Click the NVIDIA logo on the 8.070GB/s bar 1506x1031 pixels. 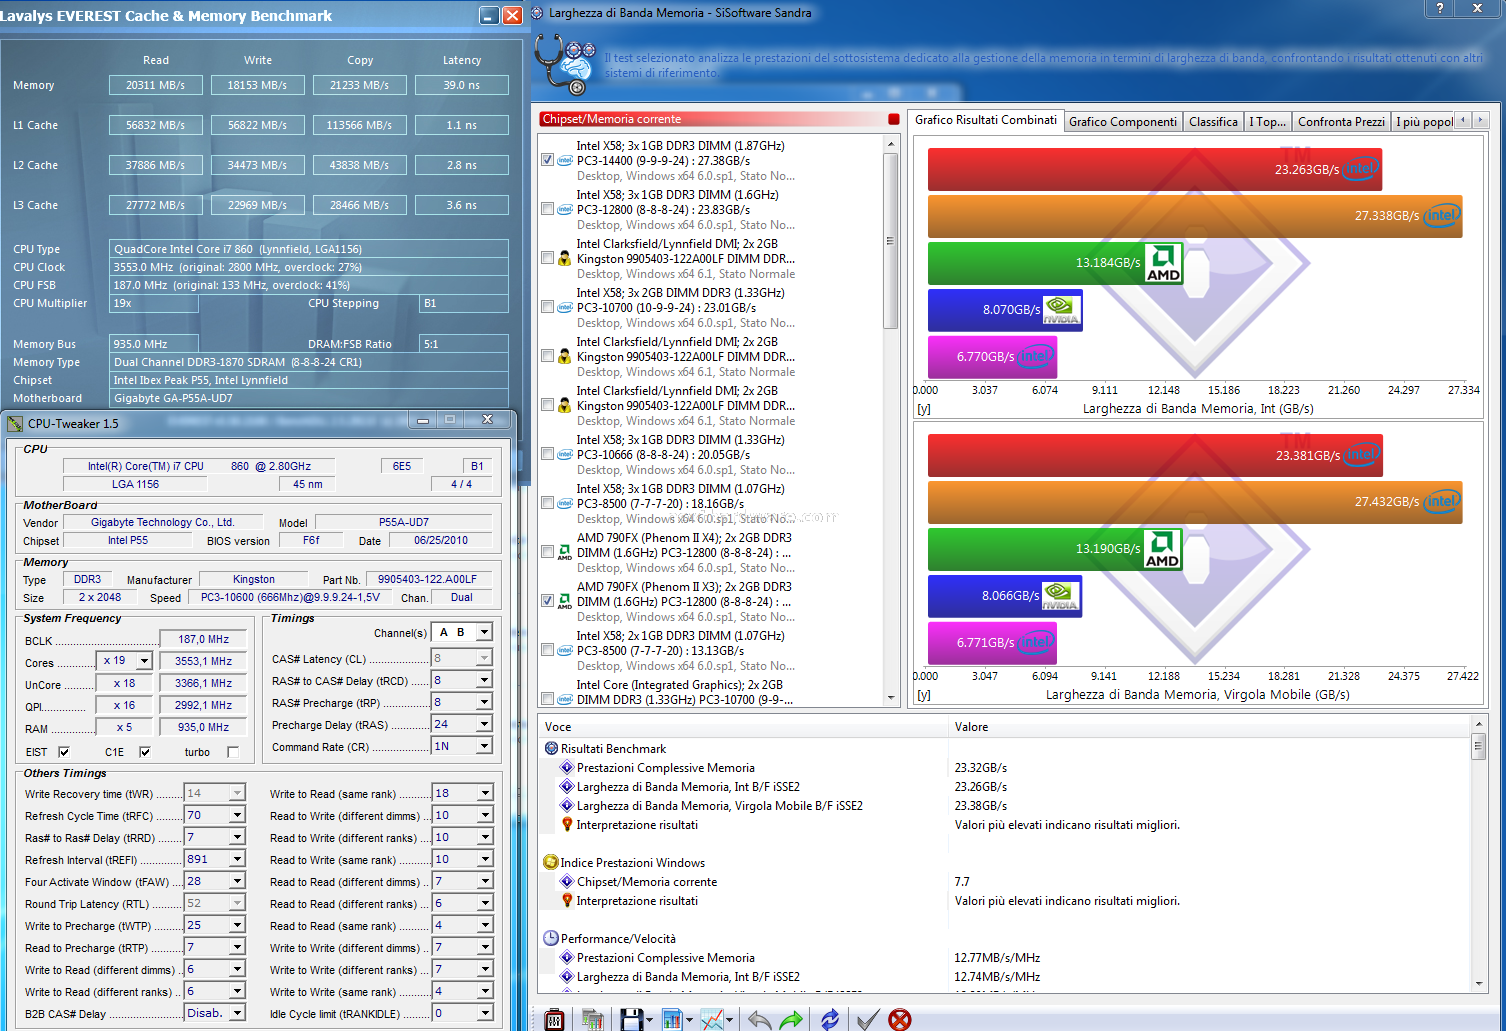coord(1060,310)
